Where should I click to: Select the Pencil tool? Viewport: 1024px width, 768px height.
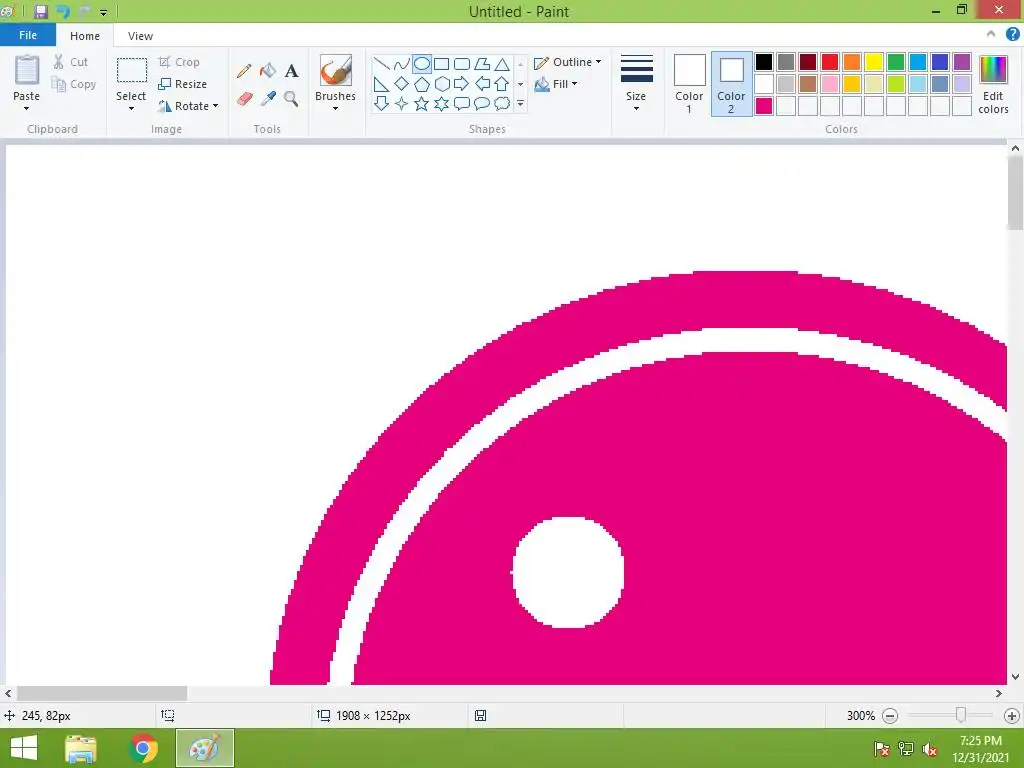point(244,71)
